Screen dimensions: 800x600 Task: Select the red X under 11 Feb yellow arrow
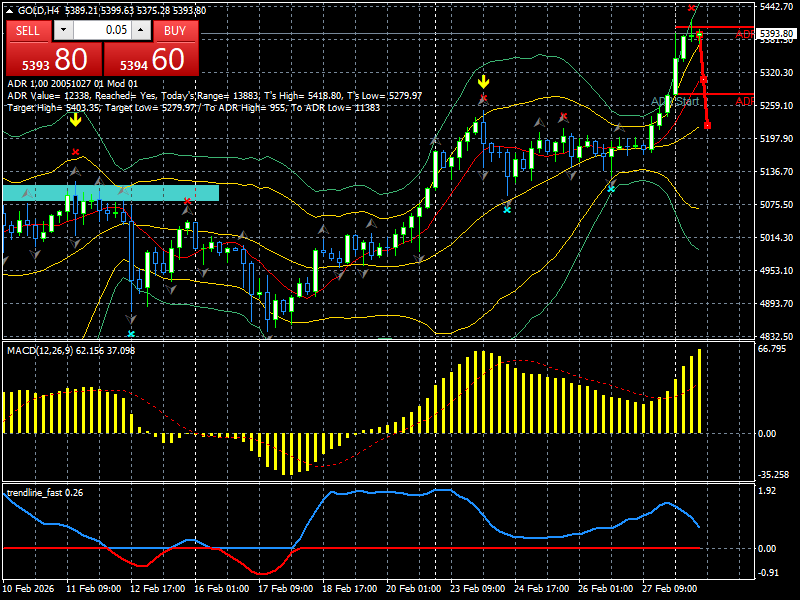pyautogui.click(x=76, y=152)
